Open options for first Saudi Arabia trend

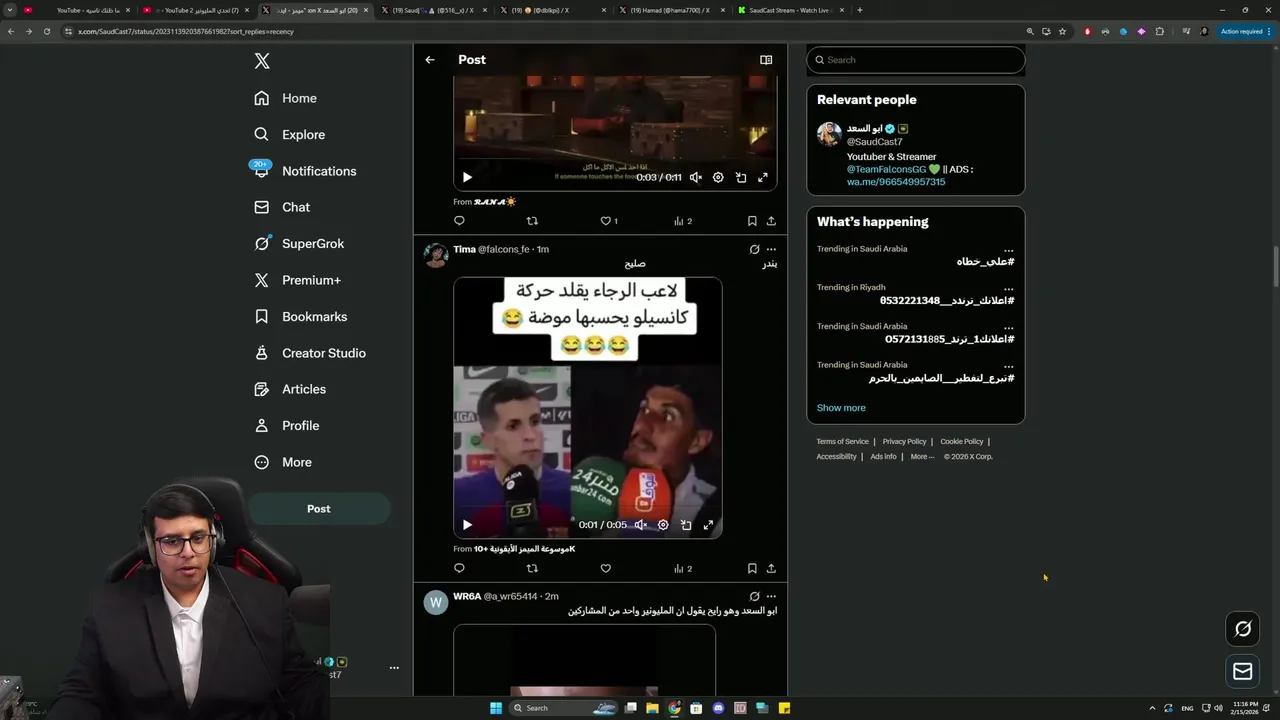click(1008, 249)
